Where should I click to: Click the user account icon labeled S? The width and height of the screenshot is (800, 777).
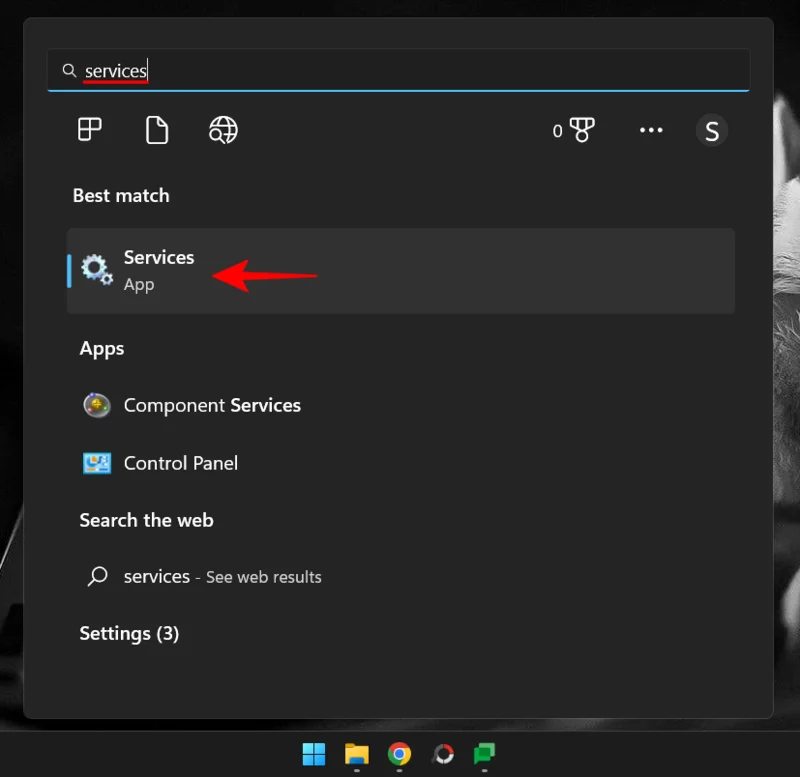point(711,130)
